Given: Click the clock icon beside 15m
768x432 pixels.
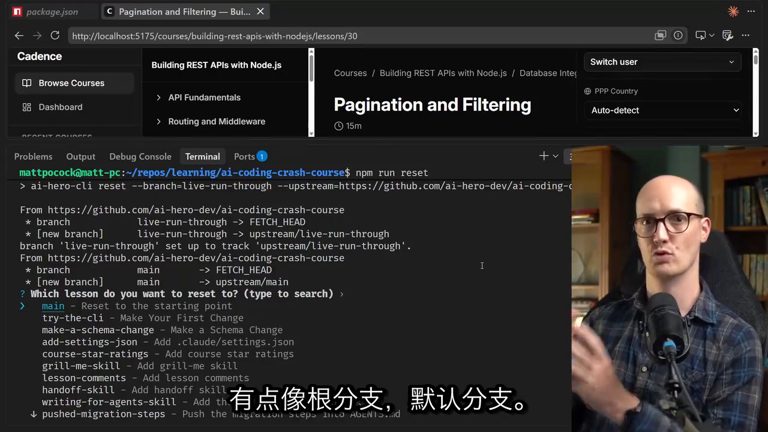Looking at the screenshot, I should coord(338,126).
